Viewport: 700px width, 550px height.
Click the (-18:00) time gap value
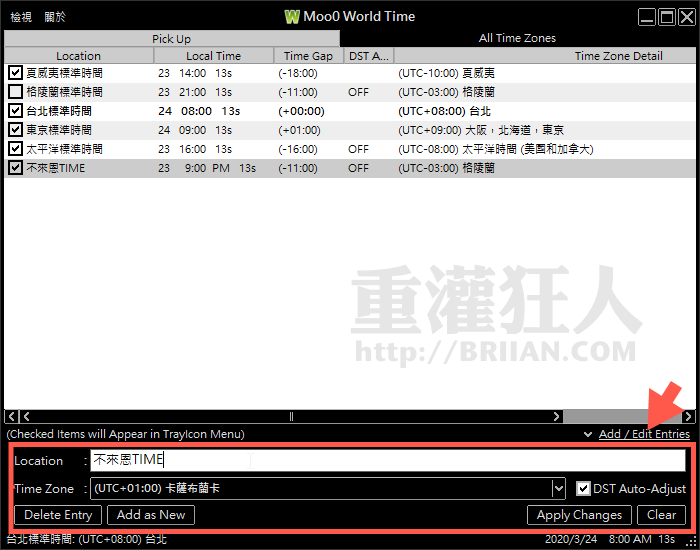(298, 73)
